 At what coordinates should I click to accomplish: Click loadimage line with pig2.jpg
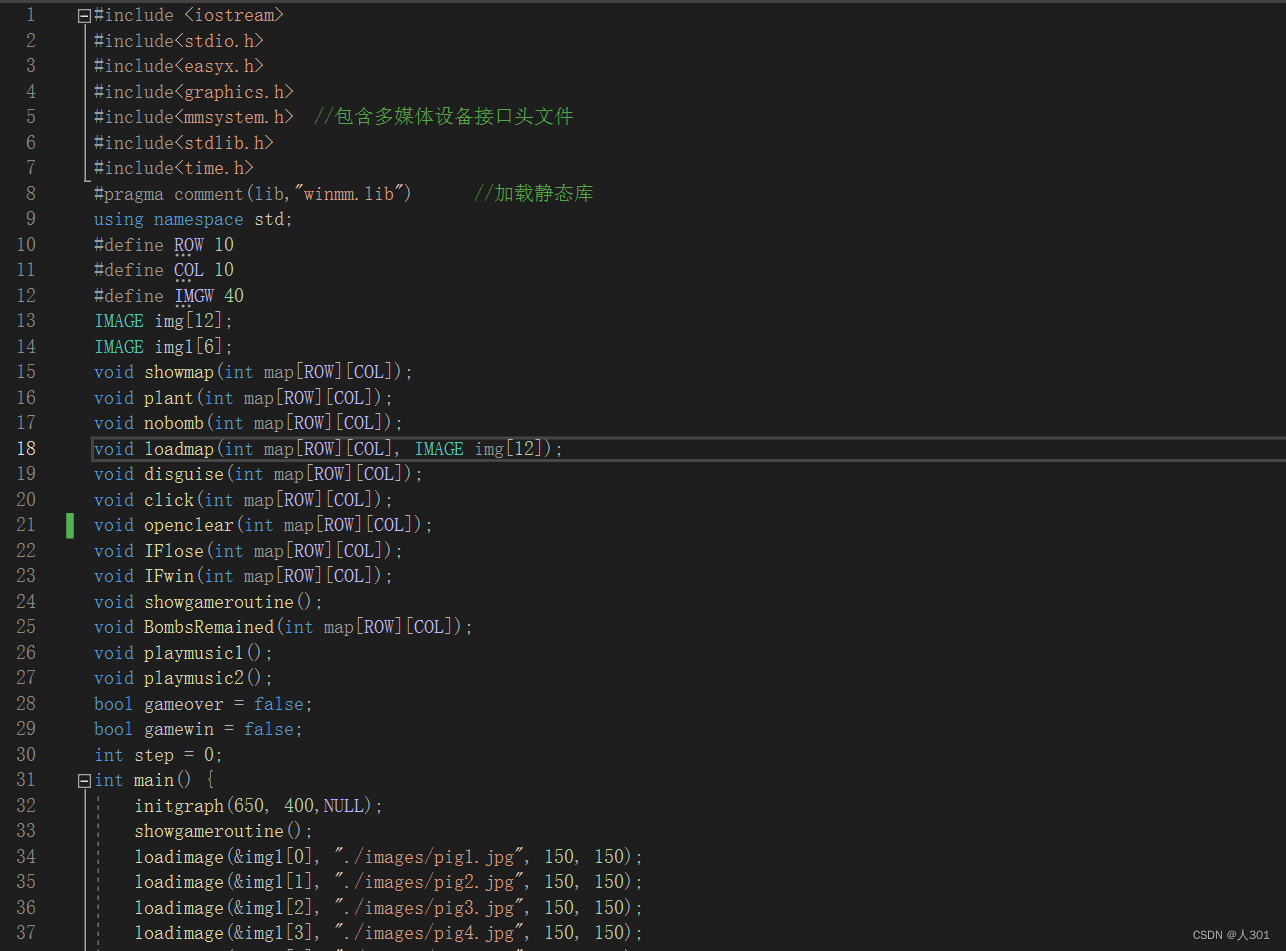[x=389, y=882]
